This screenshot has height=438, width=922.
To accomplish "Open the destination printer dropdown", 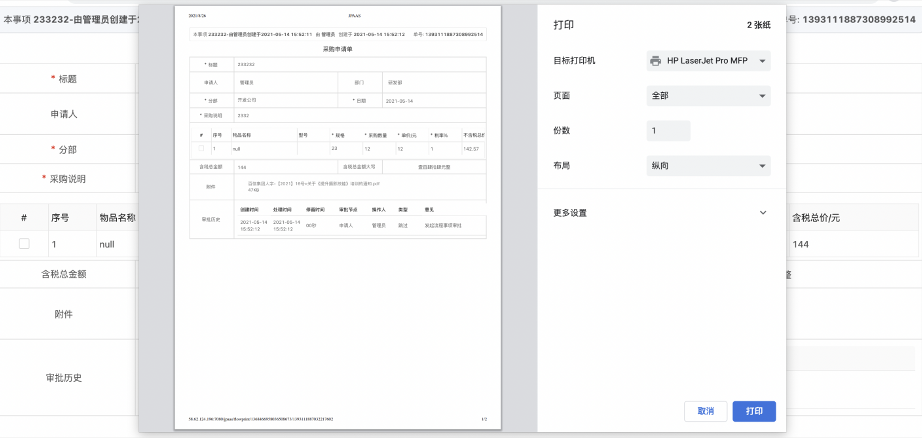I will point(709,61).
